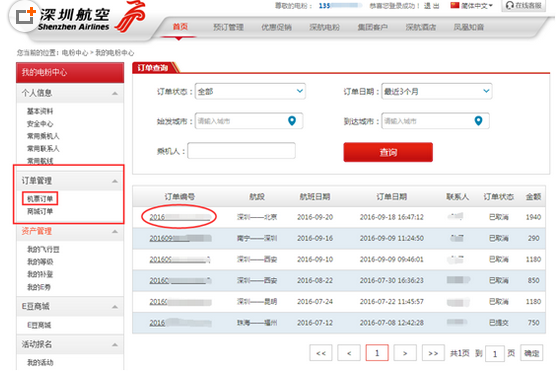Collapse the 个人信息 sidebar section

click(x=115, y=93)
